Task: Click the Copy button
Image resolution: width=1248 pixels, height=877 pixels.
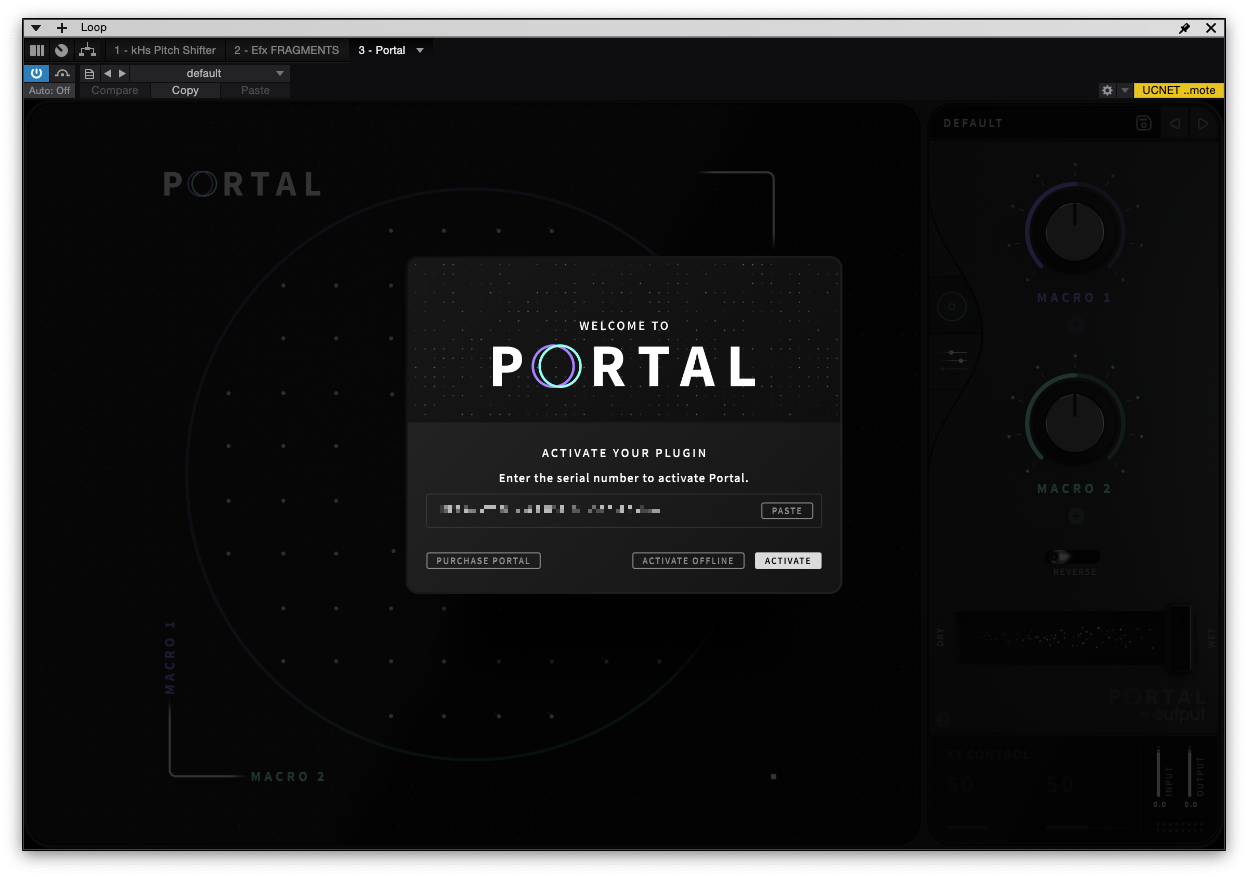Action: click(x=185, y=90)
